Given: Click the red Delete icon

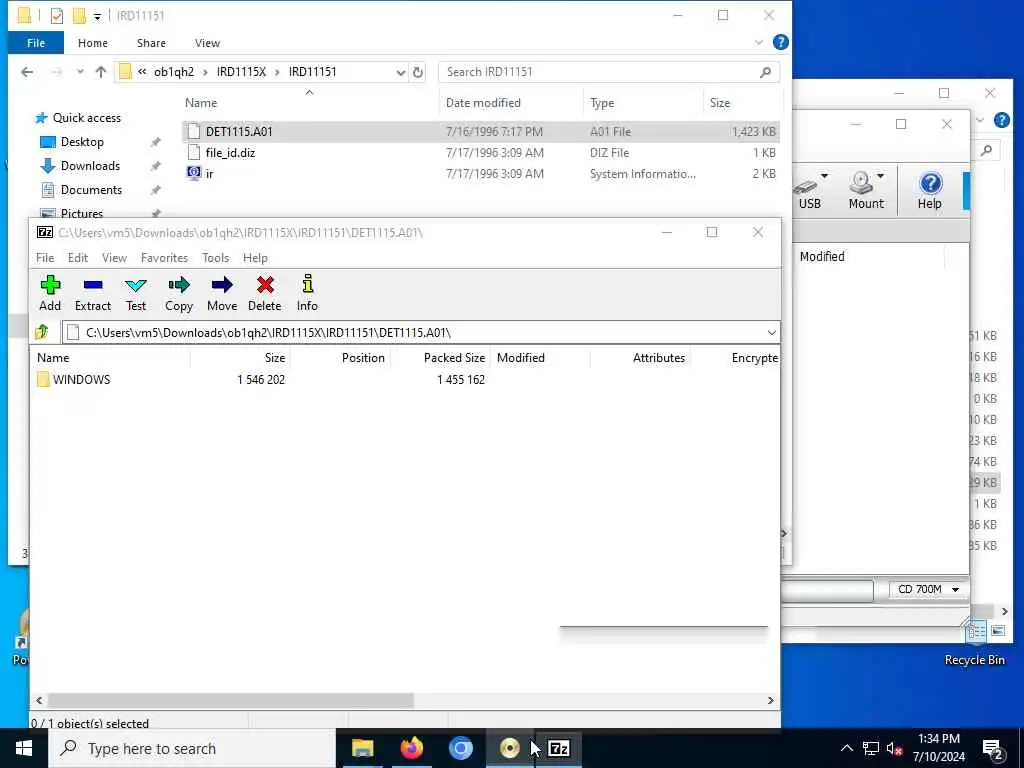Looking at the screenshot, I should point(264,293).
